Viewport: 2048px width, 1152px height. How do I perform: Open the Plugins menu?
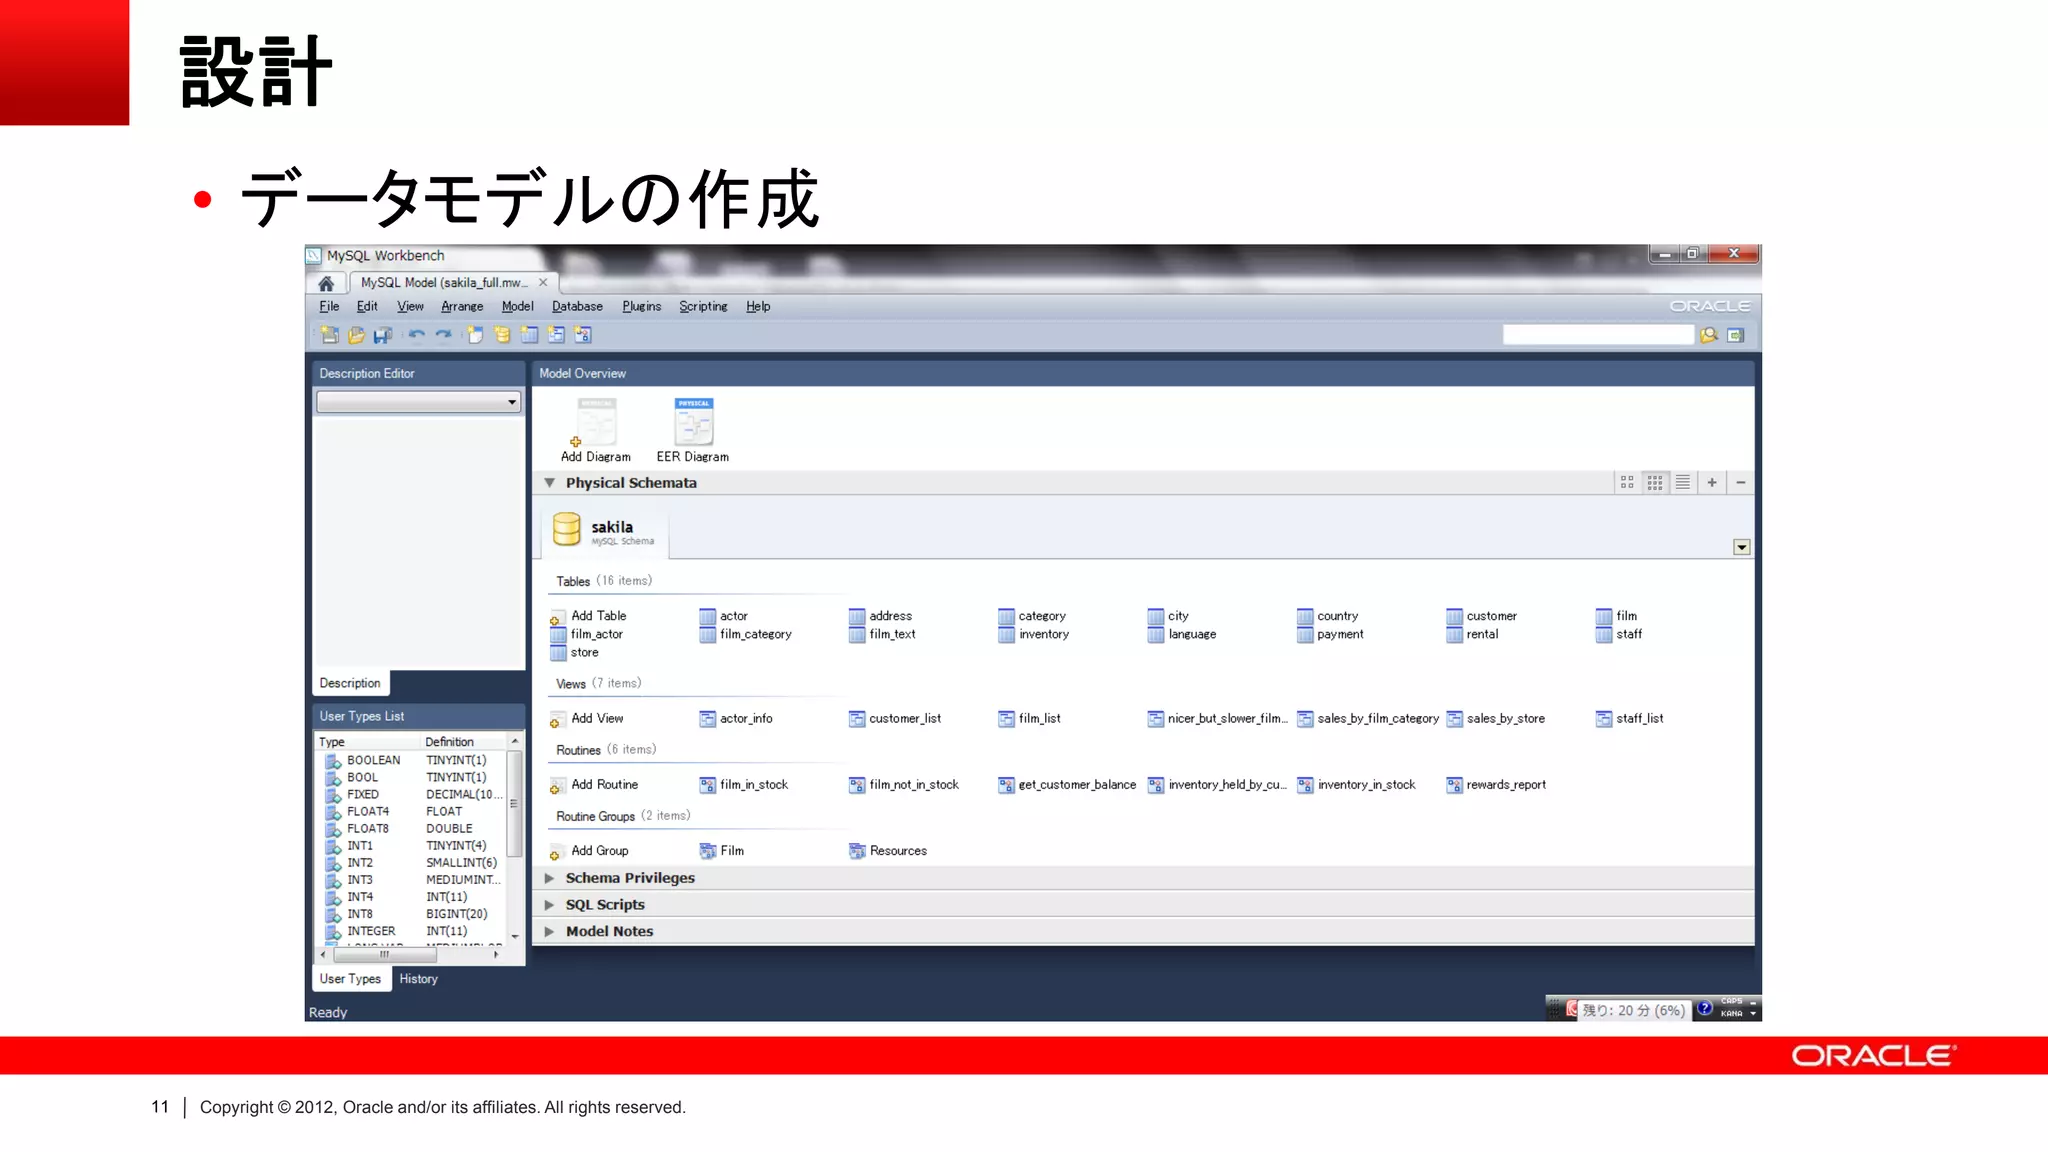coord(641,306)
